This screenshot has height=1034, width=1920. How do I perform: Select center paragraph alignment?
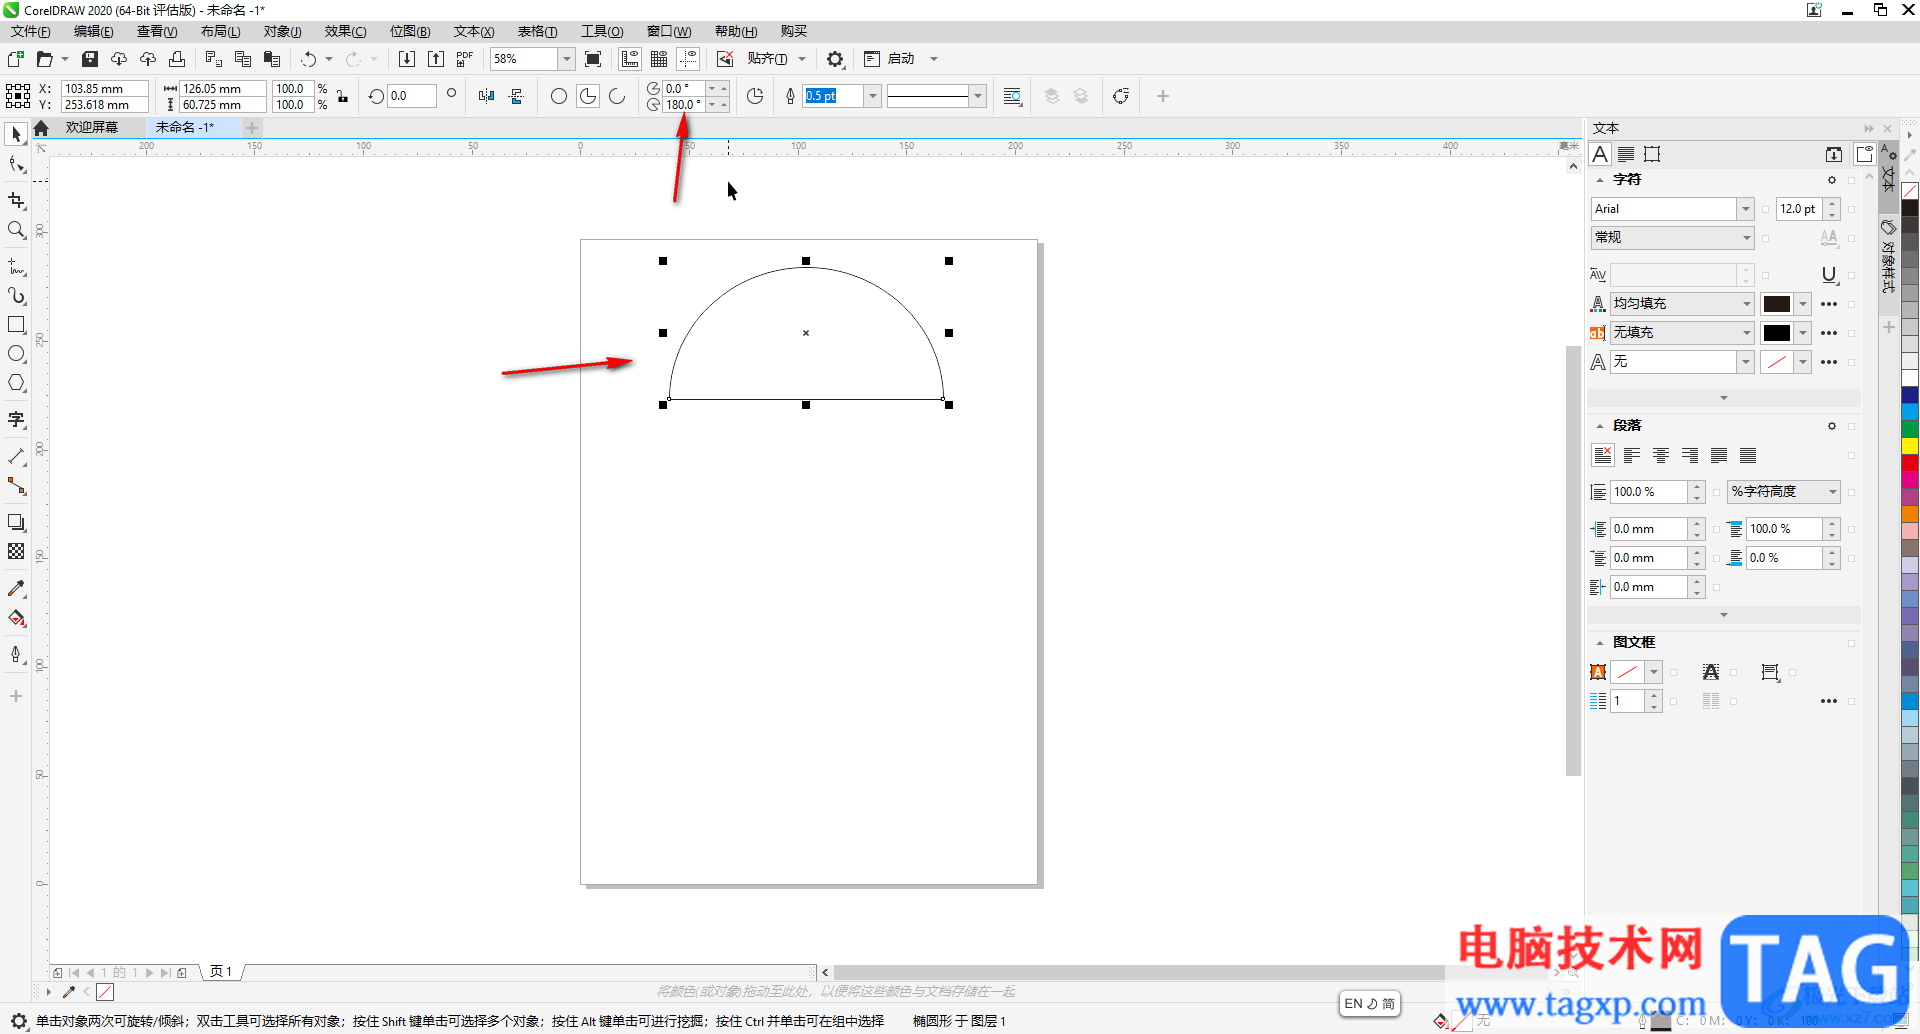1661,456
